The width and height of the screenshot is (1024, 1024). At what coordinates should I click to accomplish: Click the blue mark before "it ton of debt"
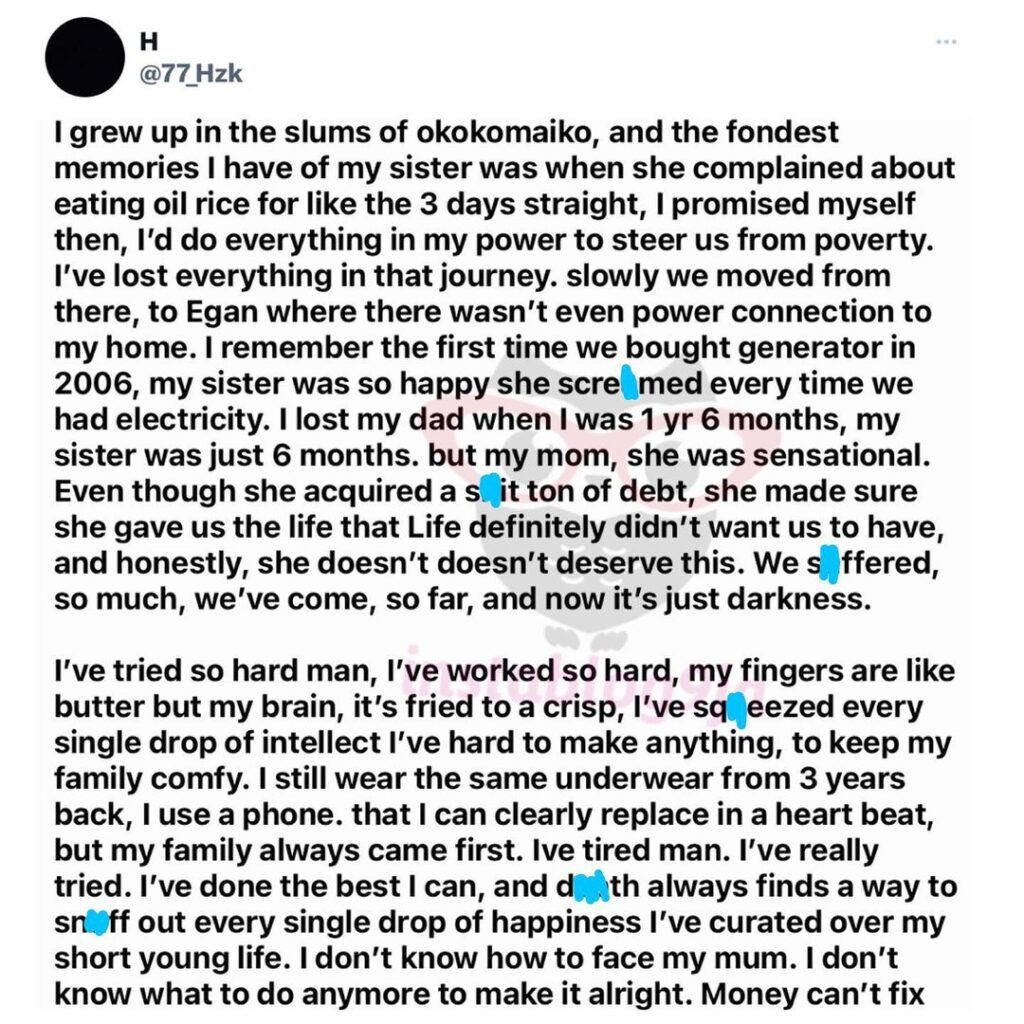(x=490, y=492)
